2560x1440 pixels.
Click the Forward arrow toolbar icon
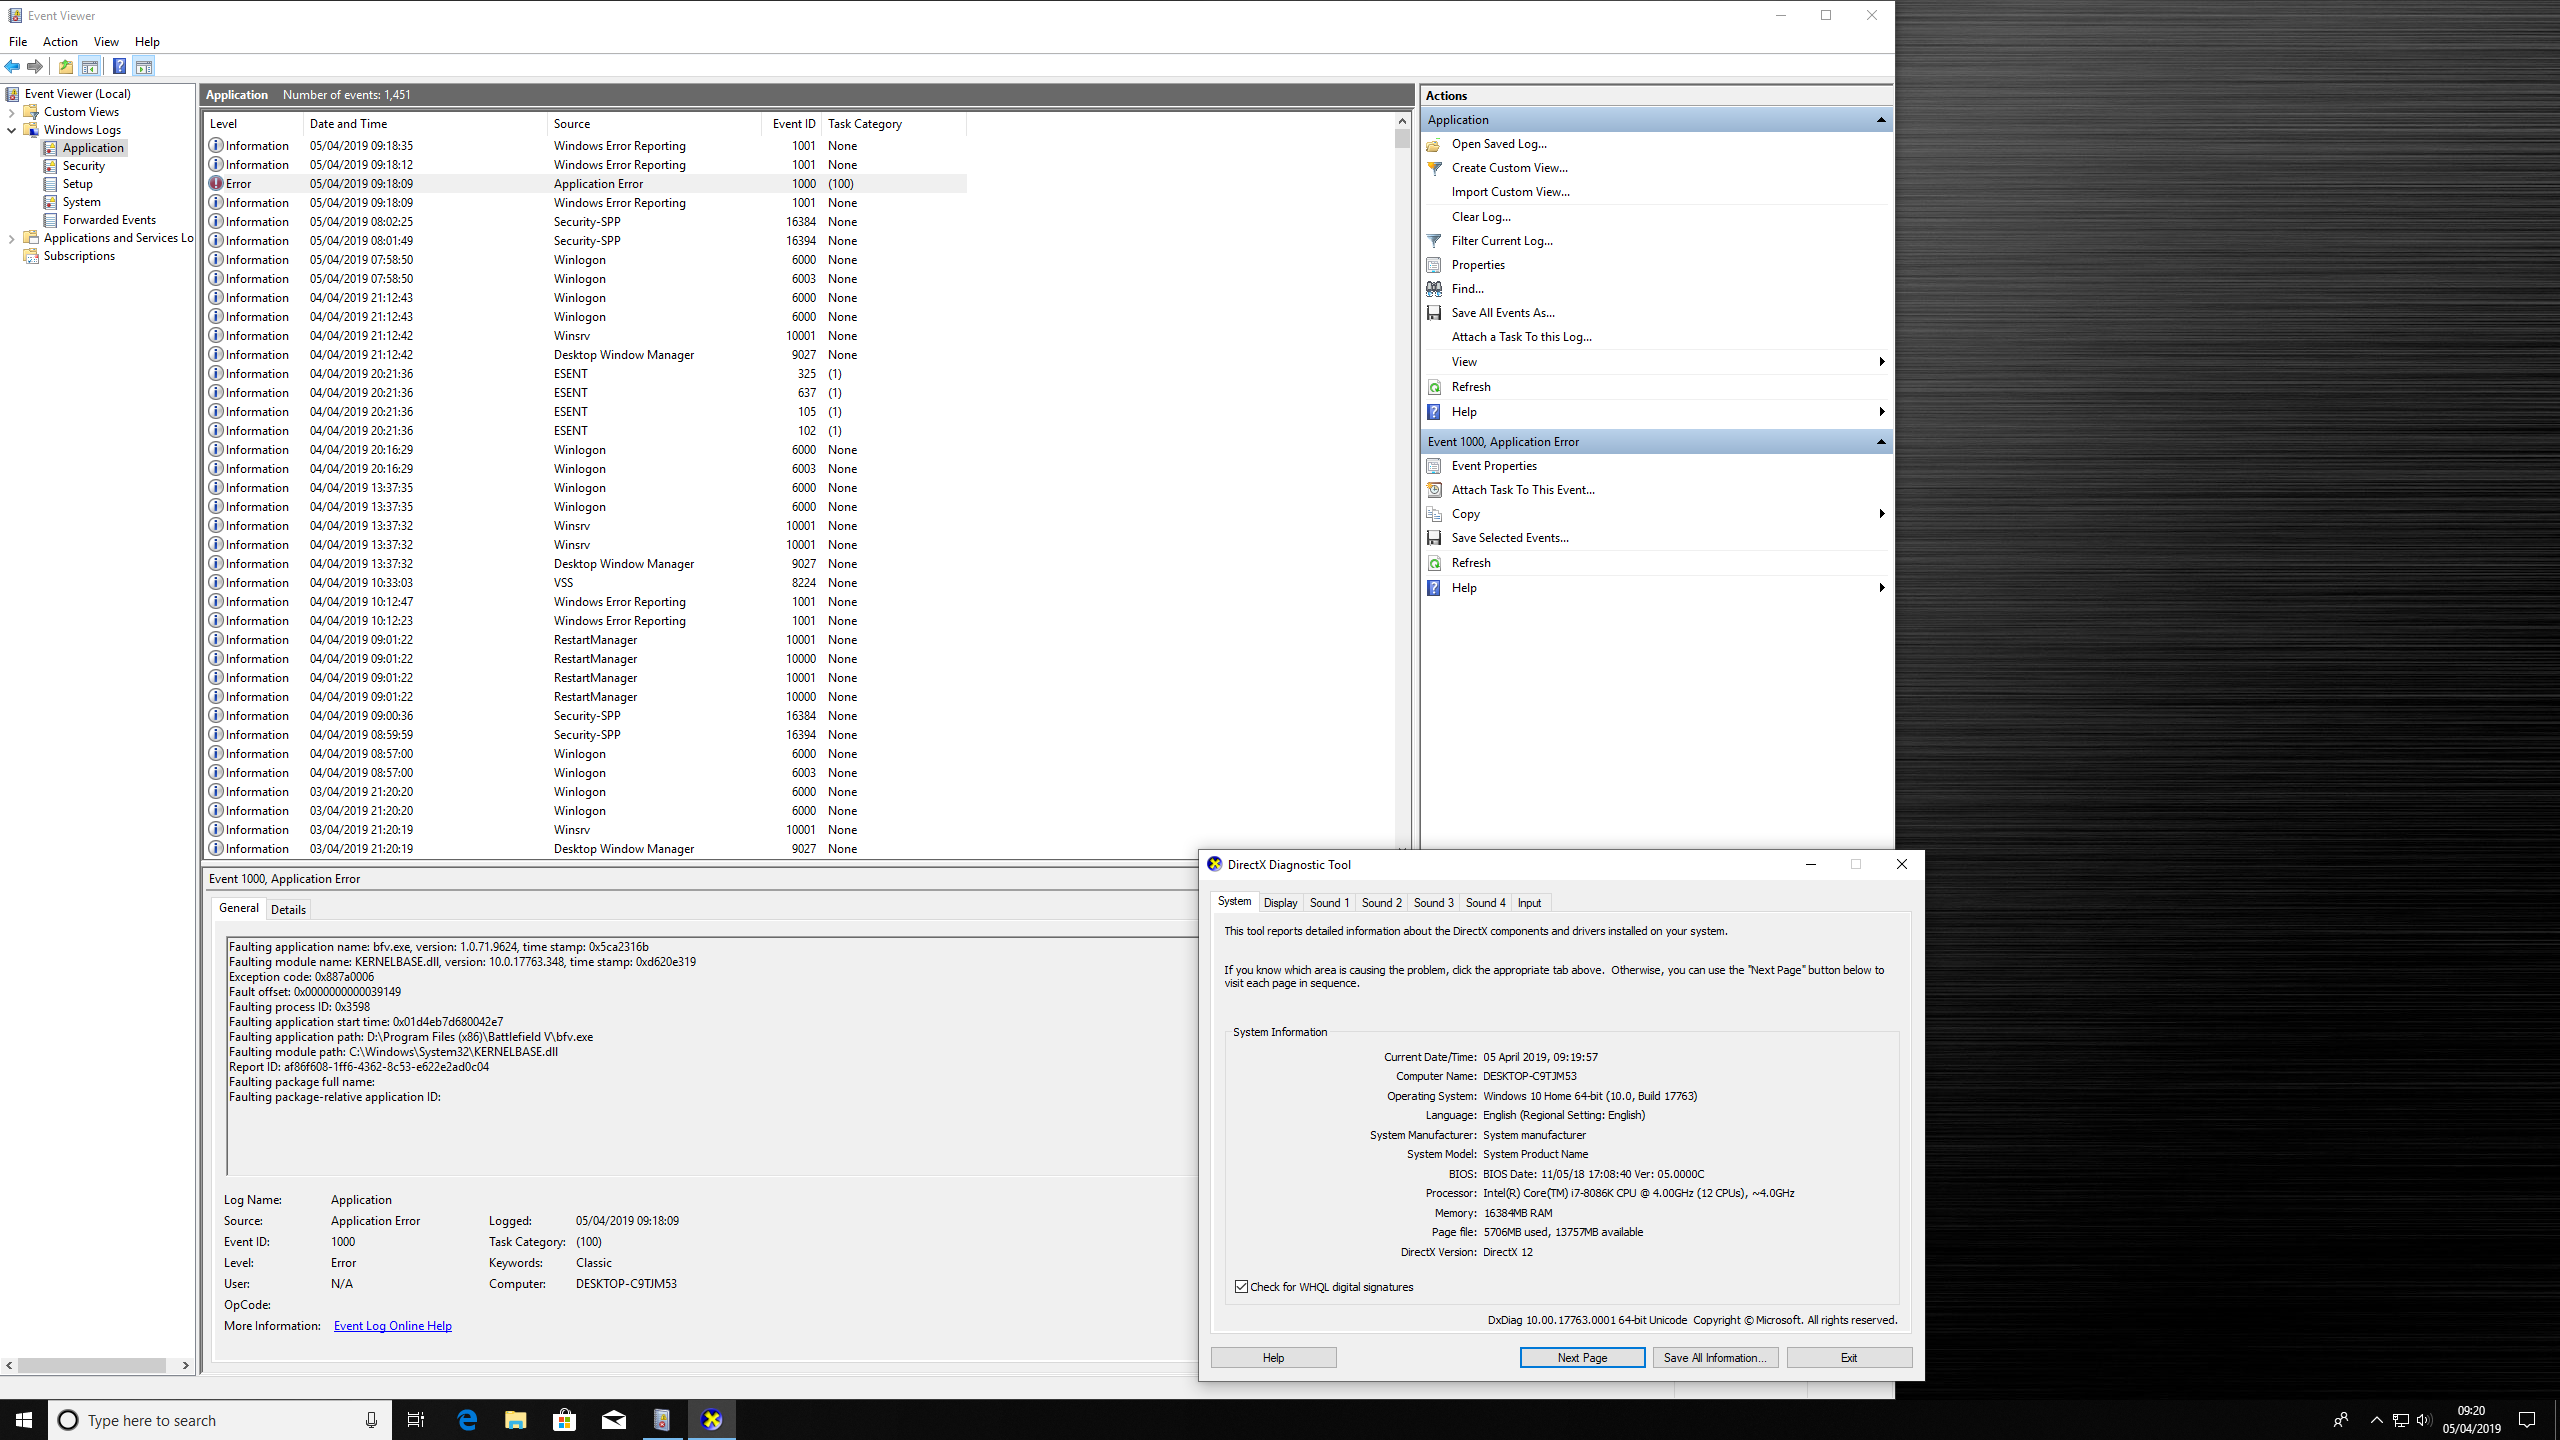[35, 67]
